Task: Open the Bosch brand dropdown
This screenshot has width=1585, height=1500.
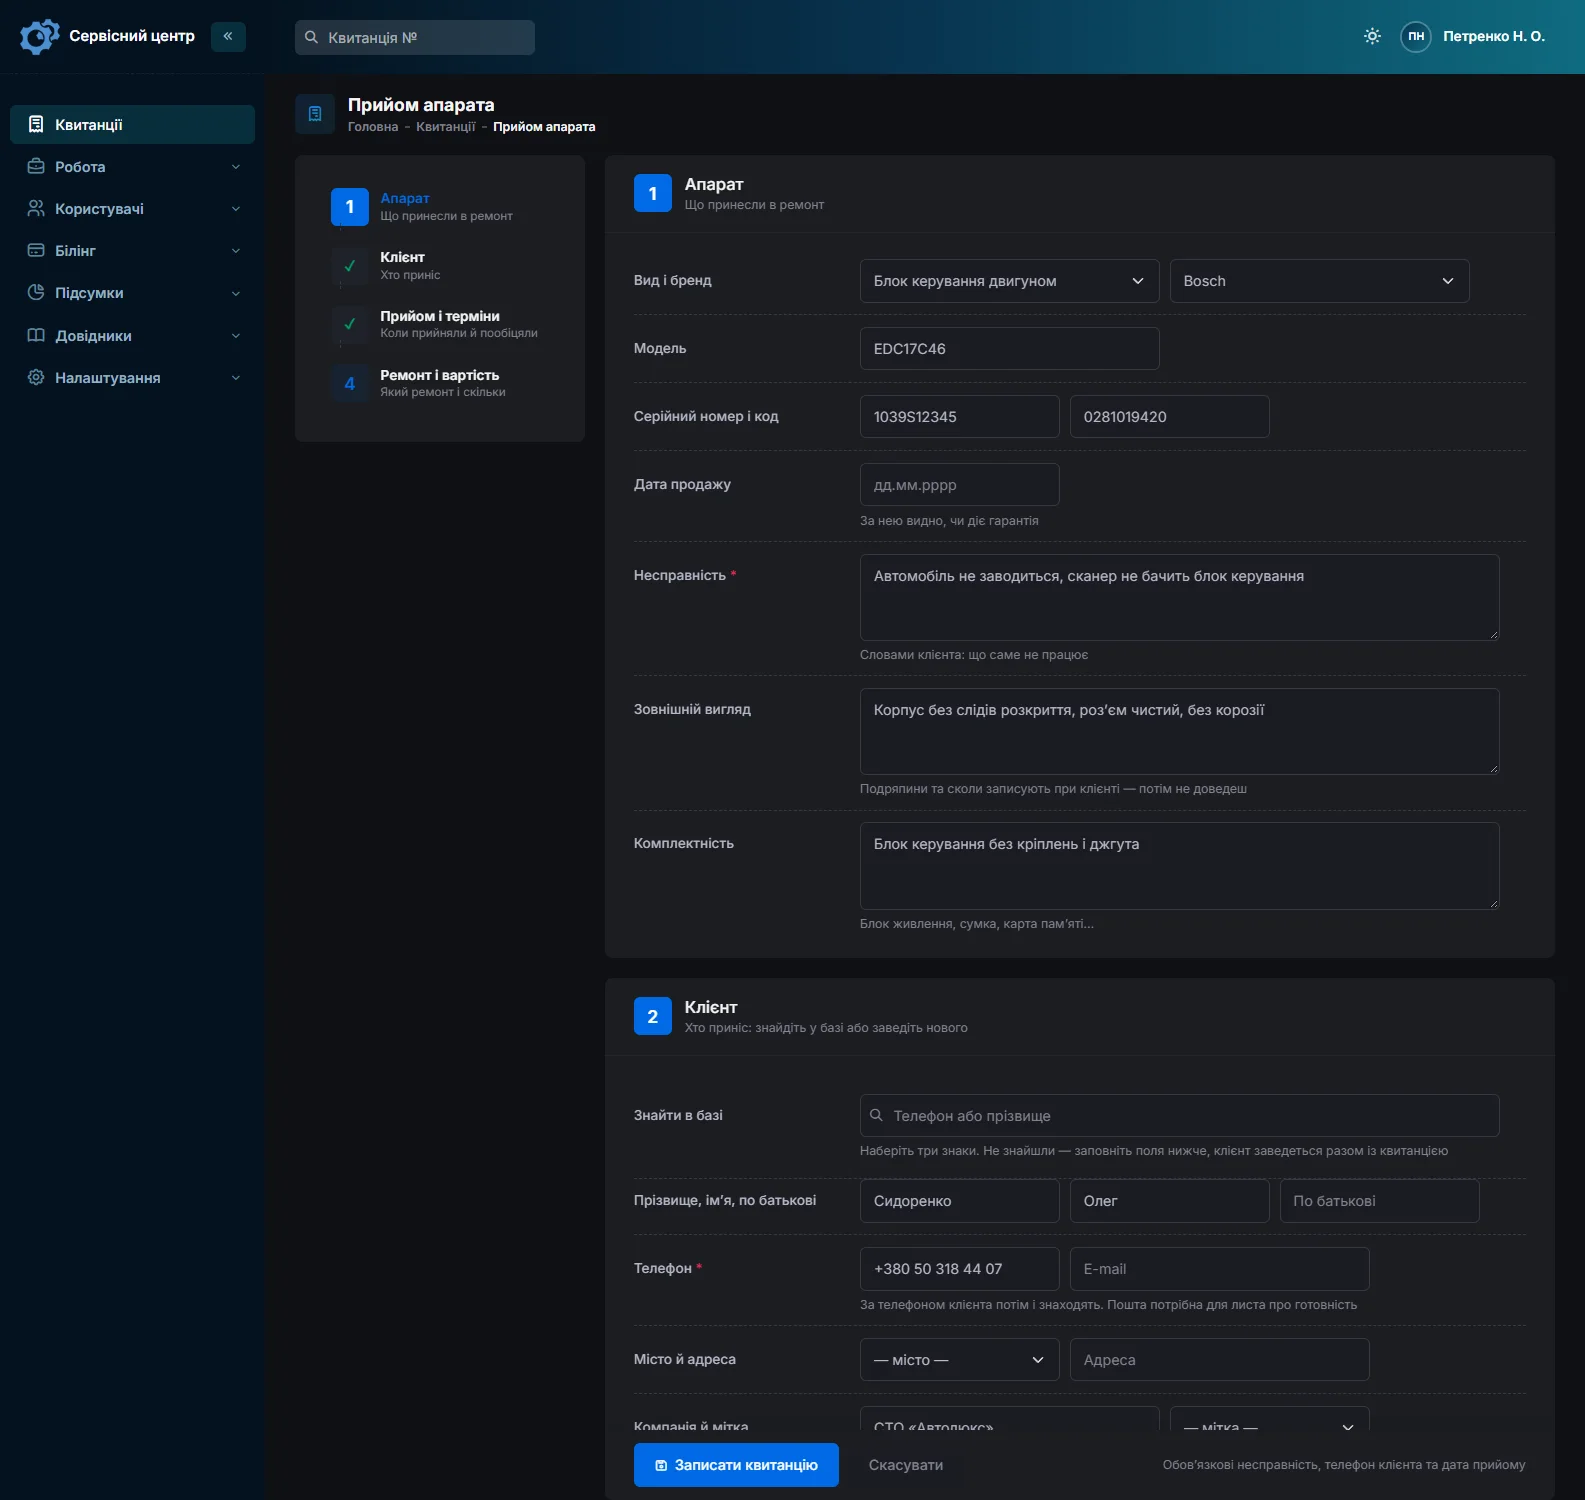Action: pyautogui.click(x=1319, y=281)
